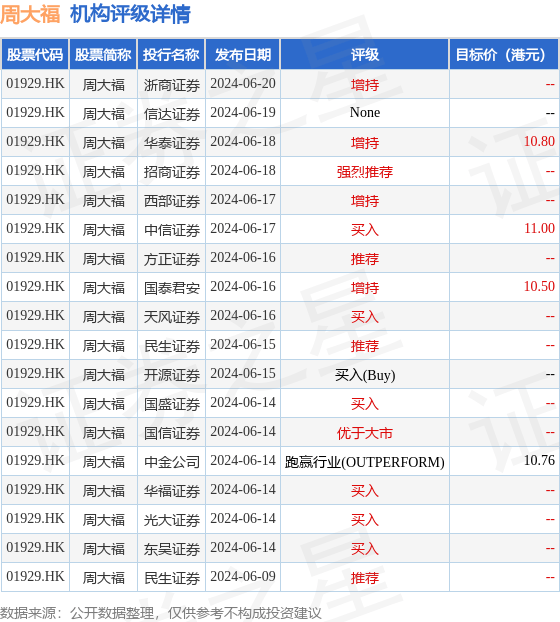Viewport: 560px width, 622px height.
Task: Click 跑赢行业(OUTPERFORM) rating from 中金公司
Action: [x=364, y=462]
